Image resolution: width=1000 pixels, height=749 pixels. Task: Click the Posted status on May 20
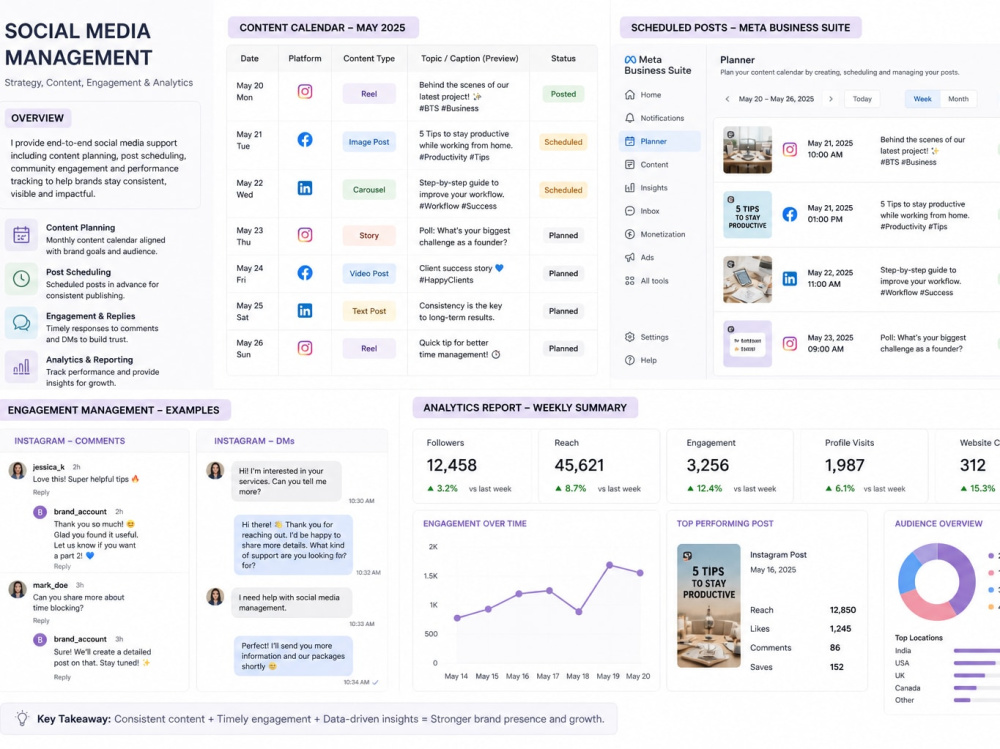pos(563,94)
